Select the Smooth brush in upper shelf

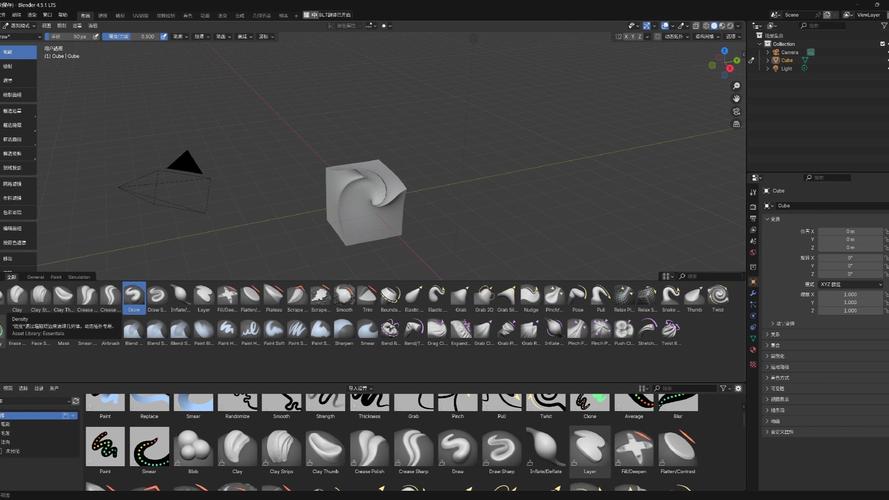click(x=344, y=298)
